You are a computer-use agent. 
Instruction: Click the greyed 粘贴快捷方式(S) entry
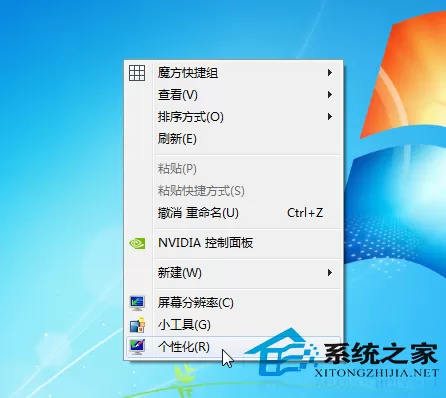tap(233, 190)
